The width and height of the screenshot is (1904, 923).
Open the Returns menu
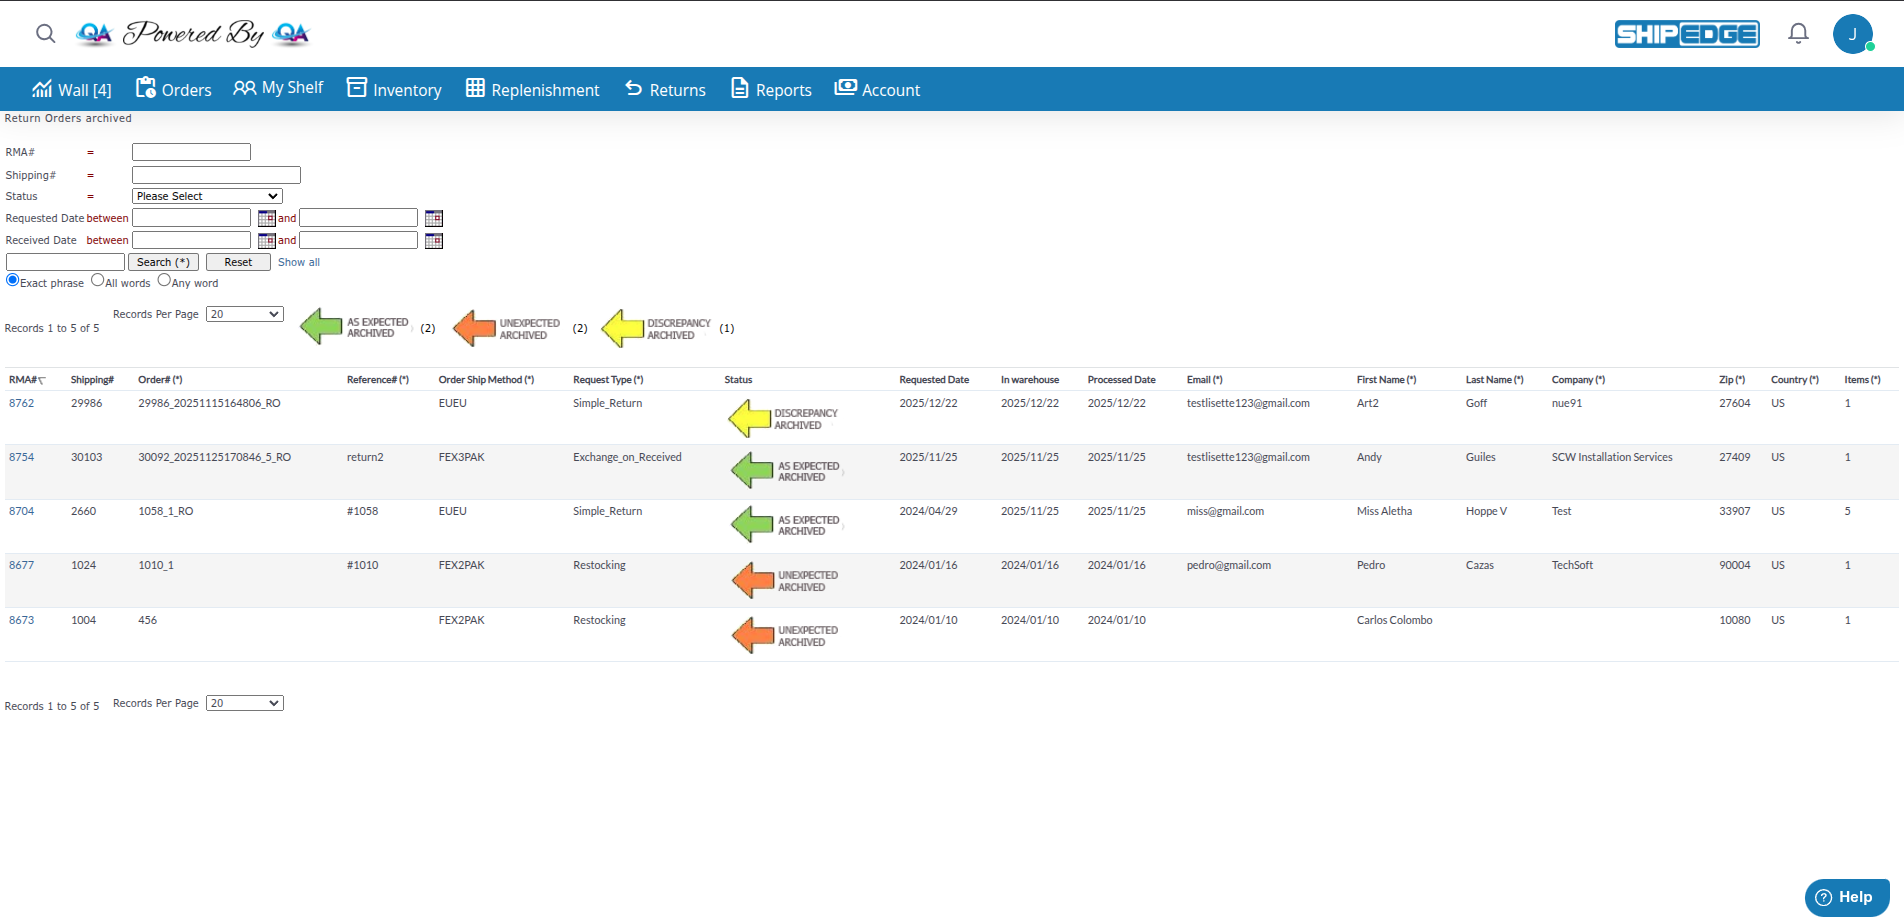tap(665, 89)
